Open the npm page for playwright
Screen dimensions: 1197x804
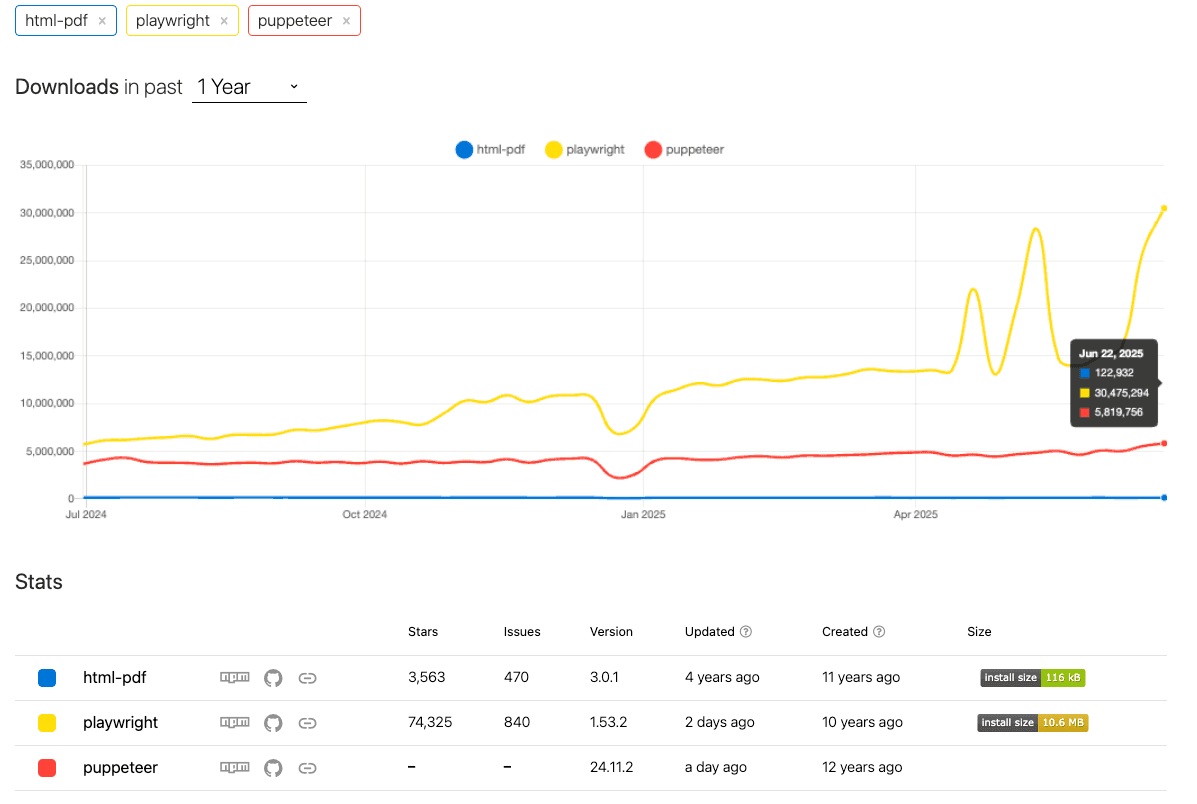click(234, 722)
